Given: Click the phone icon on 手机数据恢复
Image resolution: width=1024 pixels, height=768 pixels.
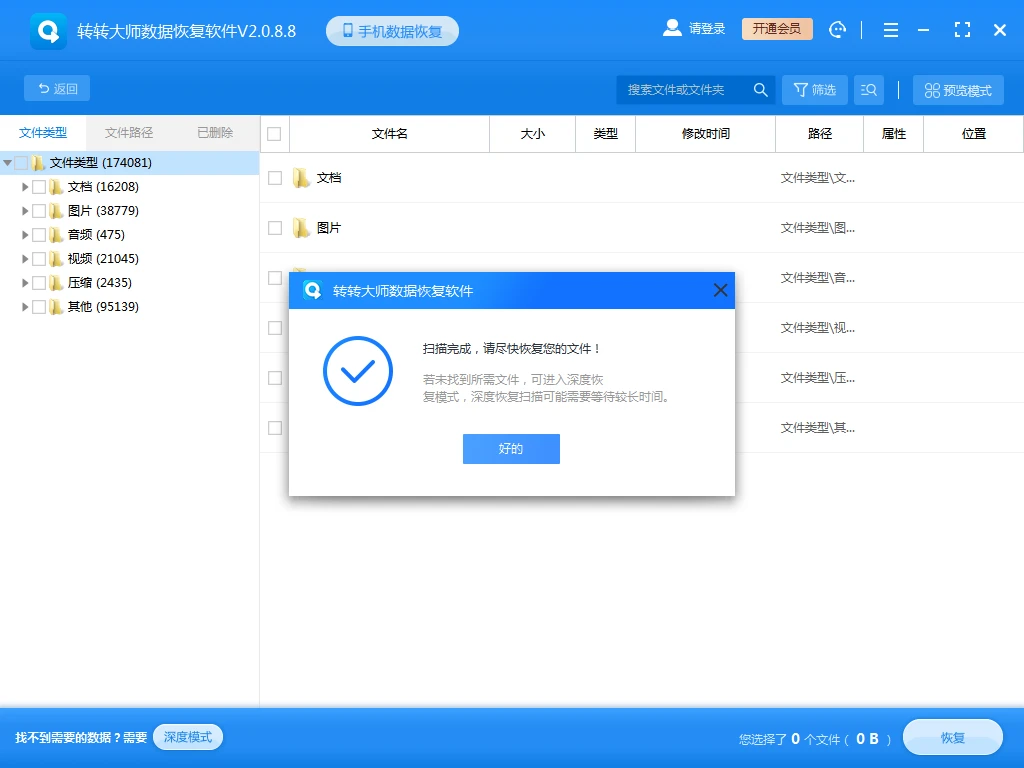Looking at the screenshot, I should [x=349, y=30].
